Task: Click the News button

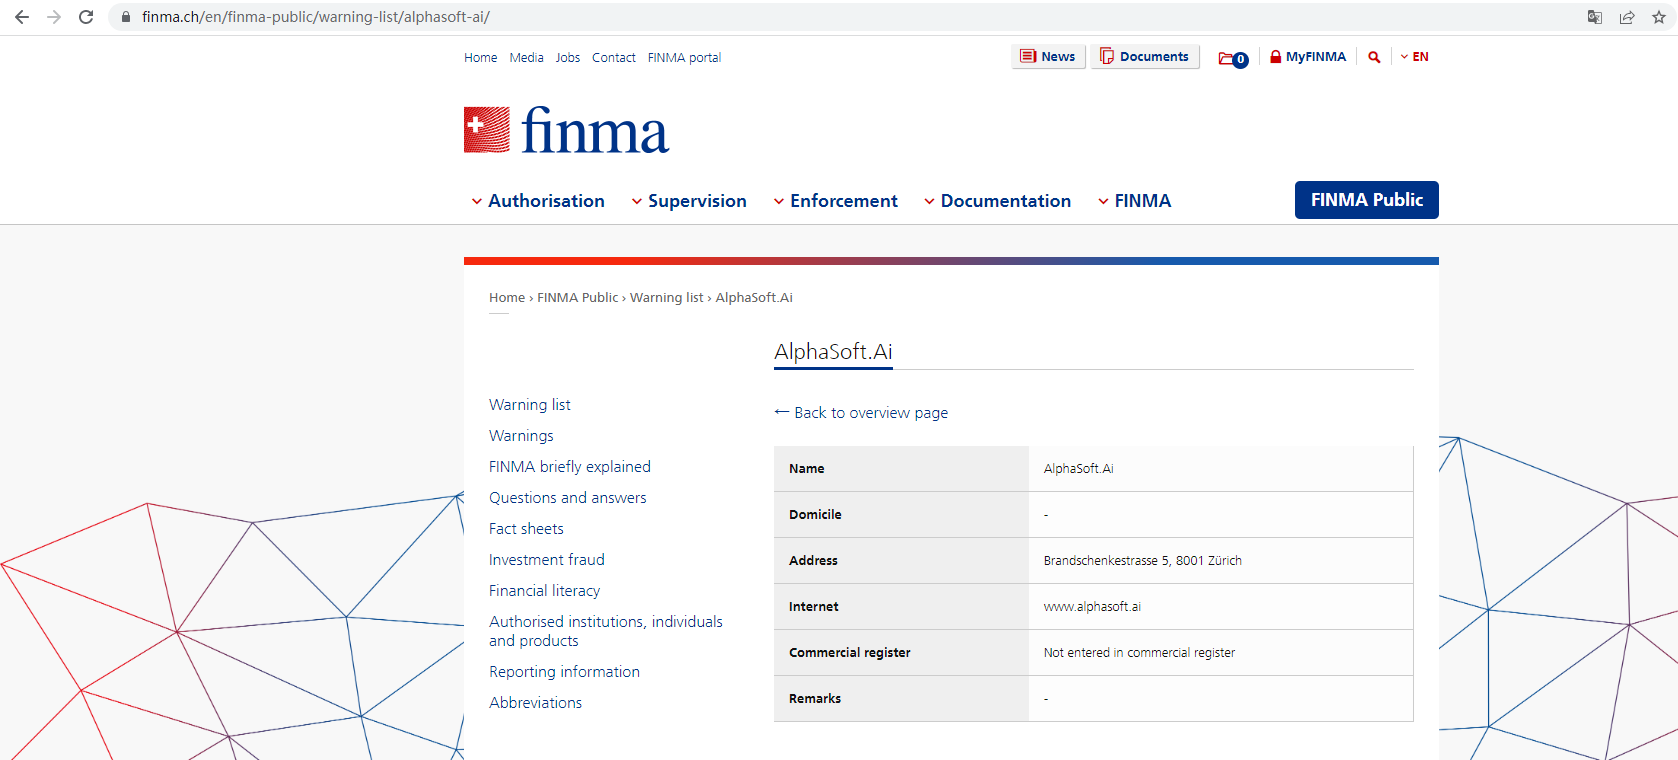Action: coord(1048,57)
